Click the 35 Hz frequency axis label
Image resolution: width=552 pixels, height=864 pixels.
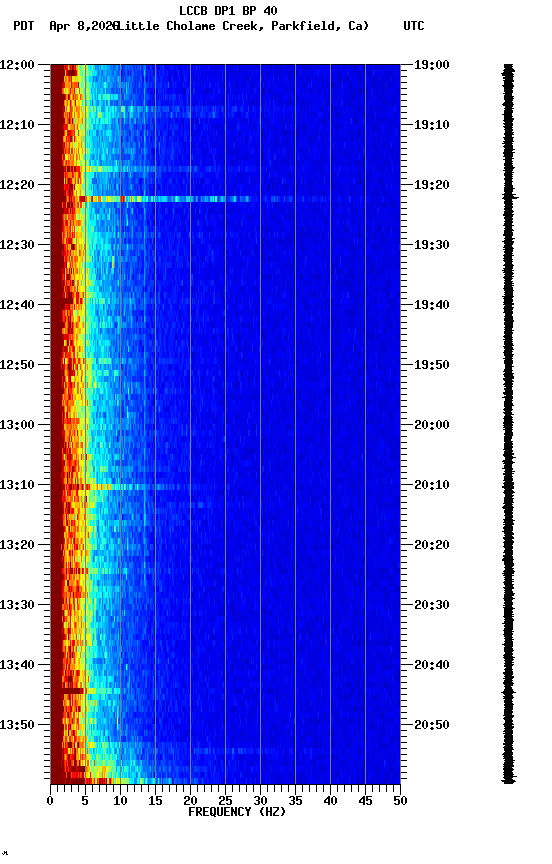(x=295, y=801)
